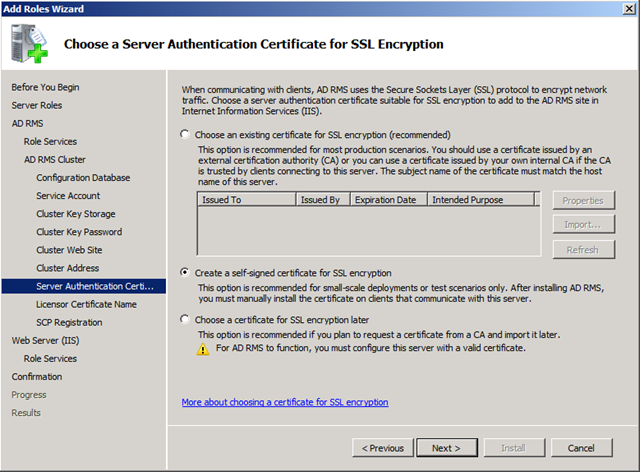Click the Refresh button
This screenshot has width=640, height=472.
click(583, 249)
